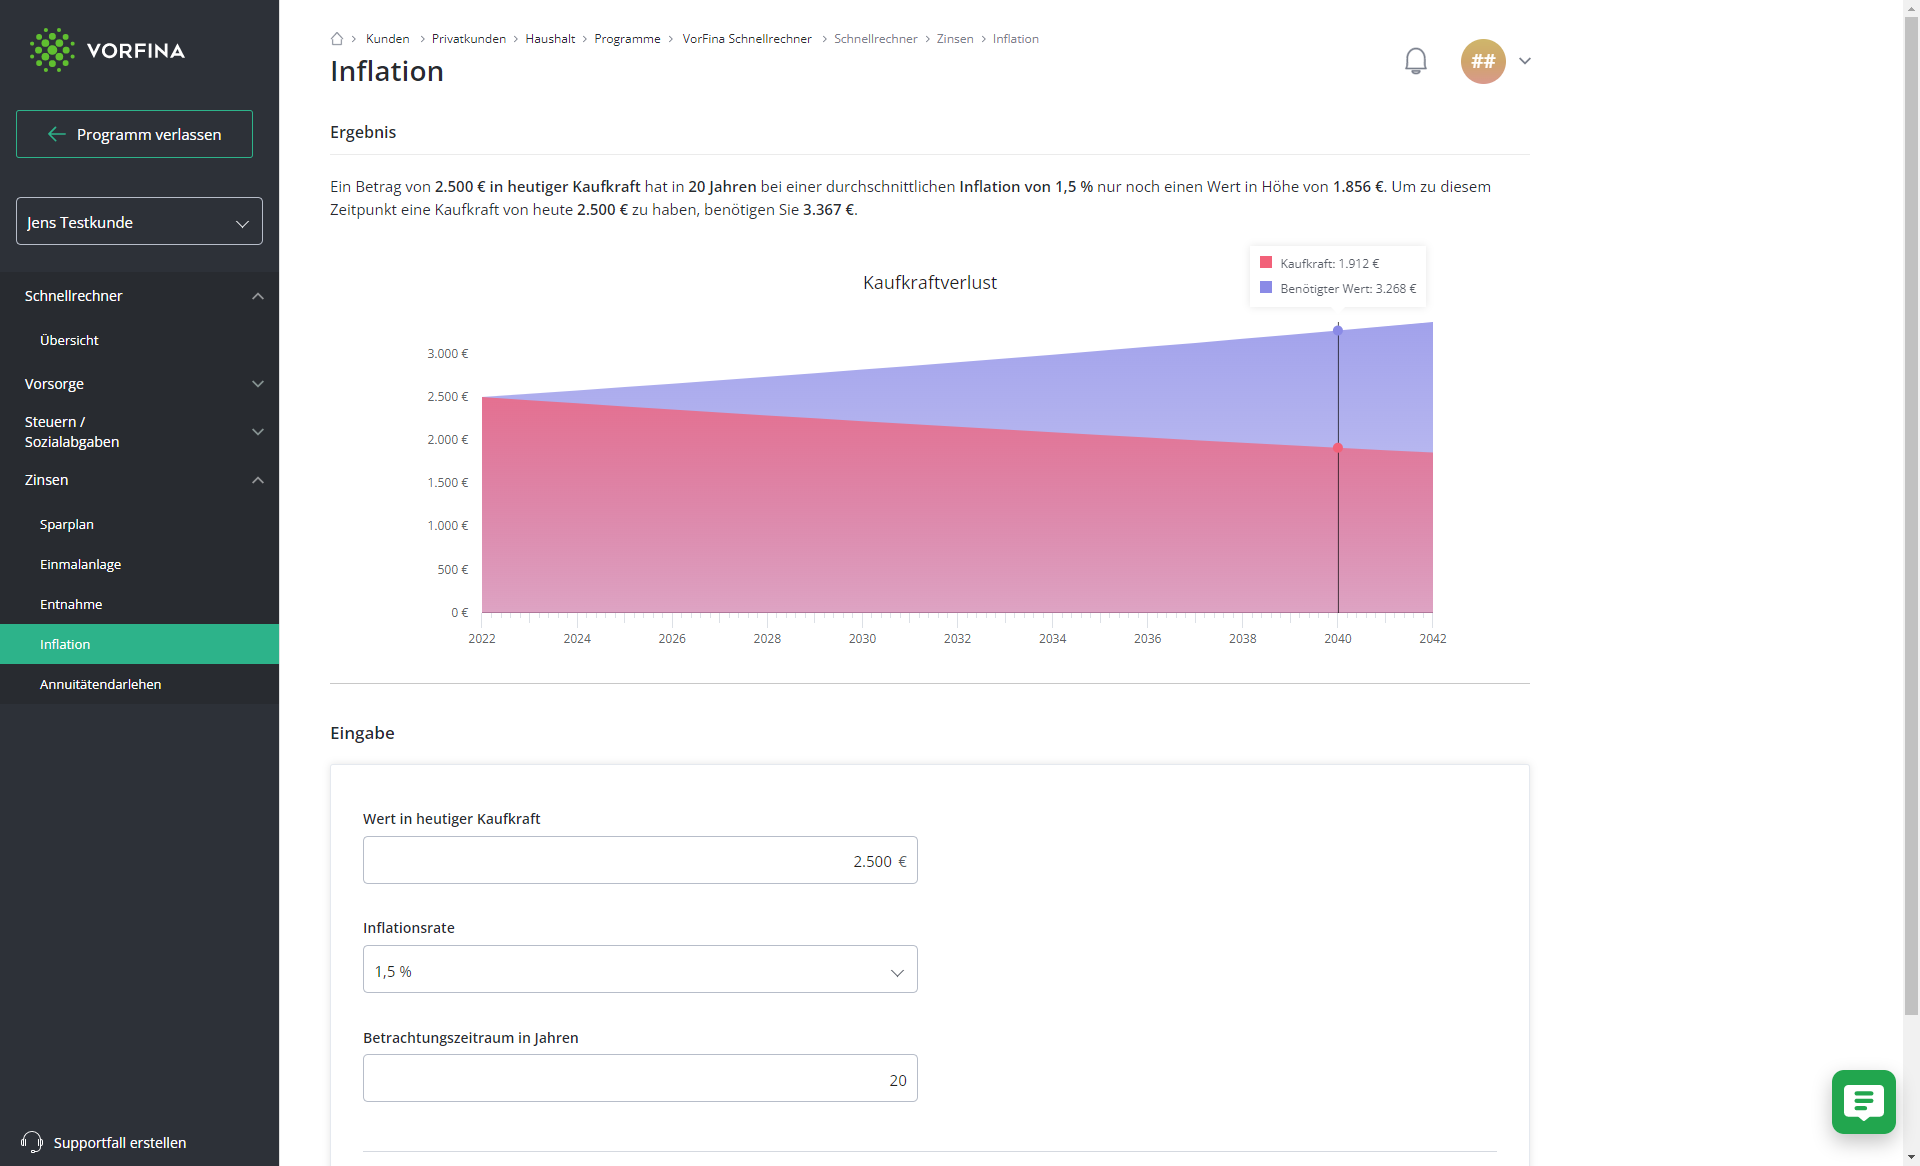Click the Zinsen breadcrumb
1920x1166 pixels.
tap(955, 39)
